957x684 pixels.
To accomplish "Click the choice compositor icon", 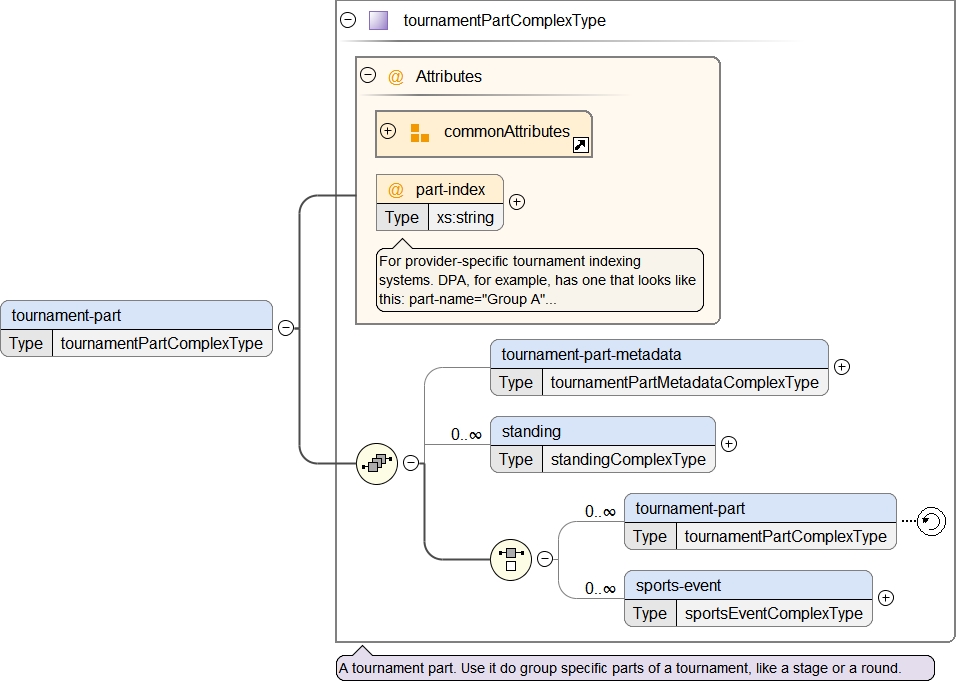I will click(511, 559).
